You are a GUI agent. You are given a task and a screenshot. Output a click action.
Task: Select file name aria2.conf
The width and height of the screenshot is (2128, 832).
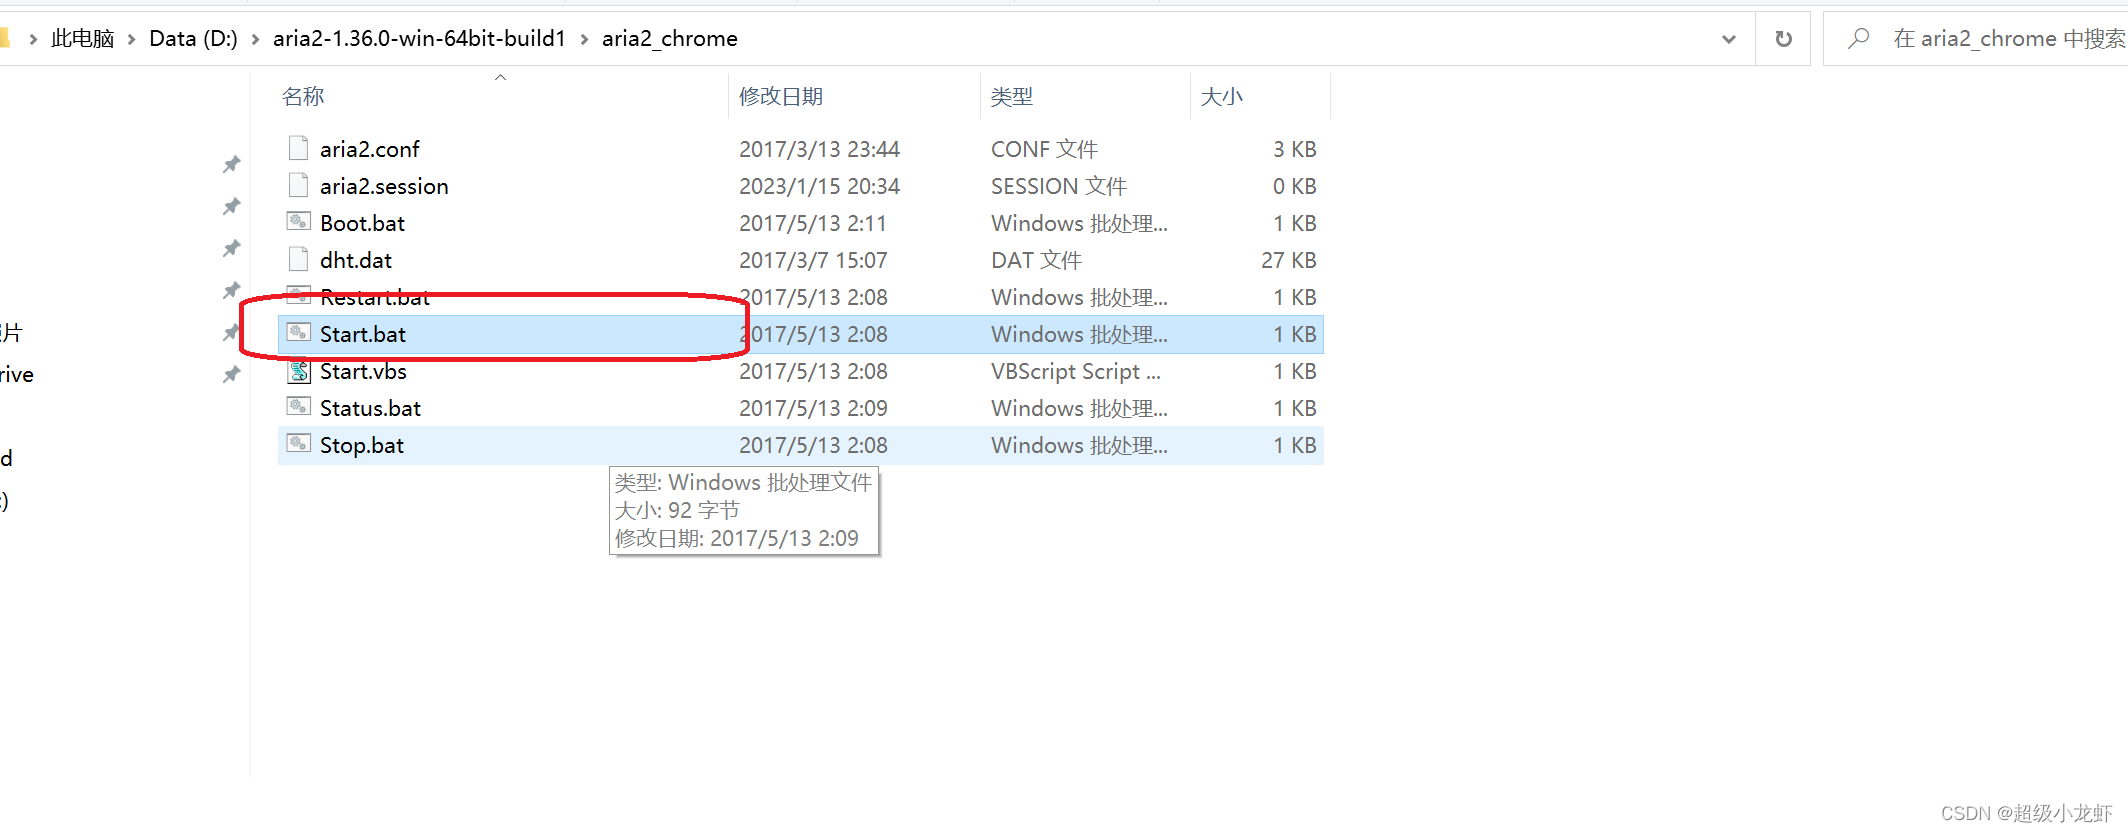370,149
